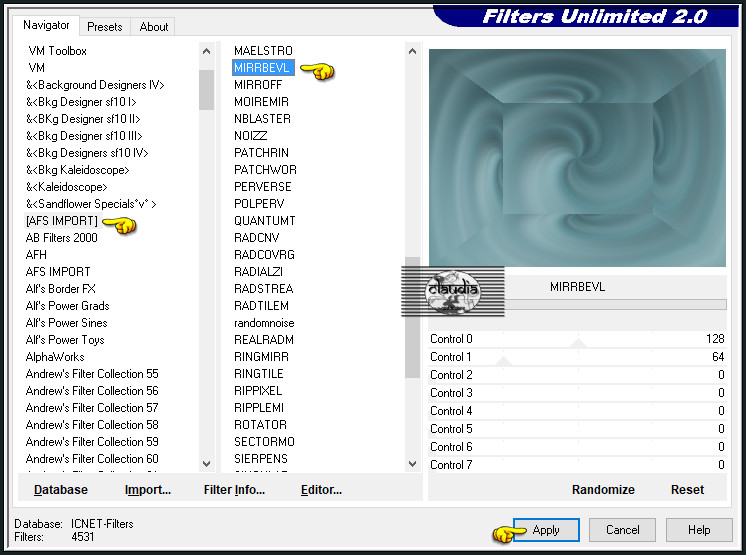Select the QUANTUMT filter

[x=265, y=221]
